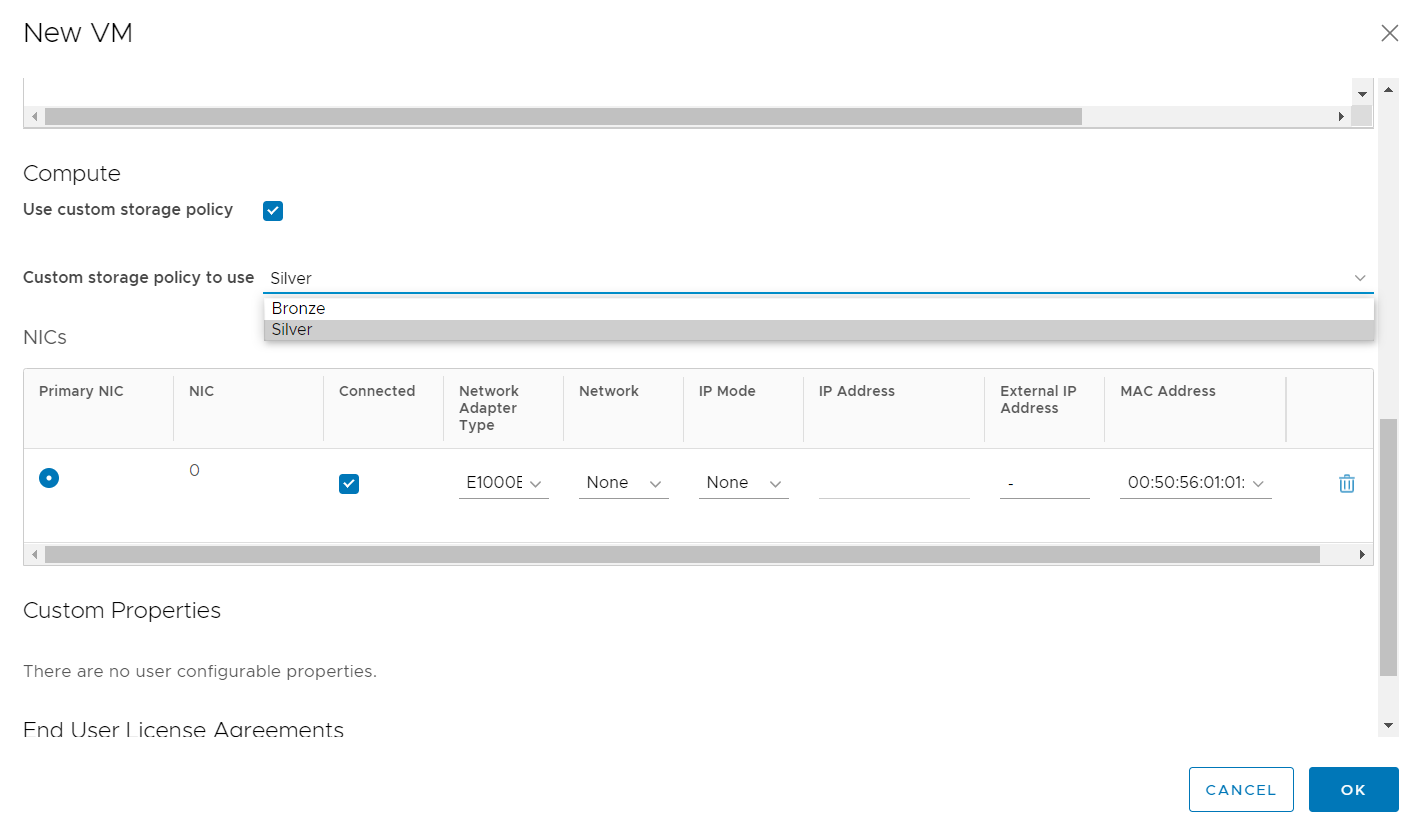Click the IP Address input field
The height and width of the screenshot is (833, 1415).
coord(893,484)
